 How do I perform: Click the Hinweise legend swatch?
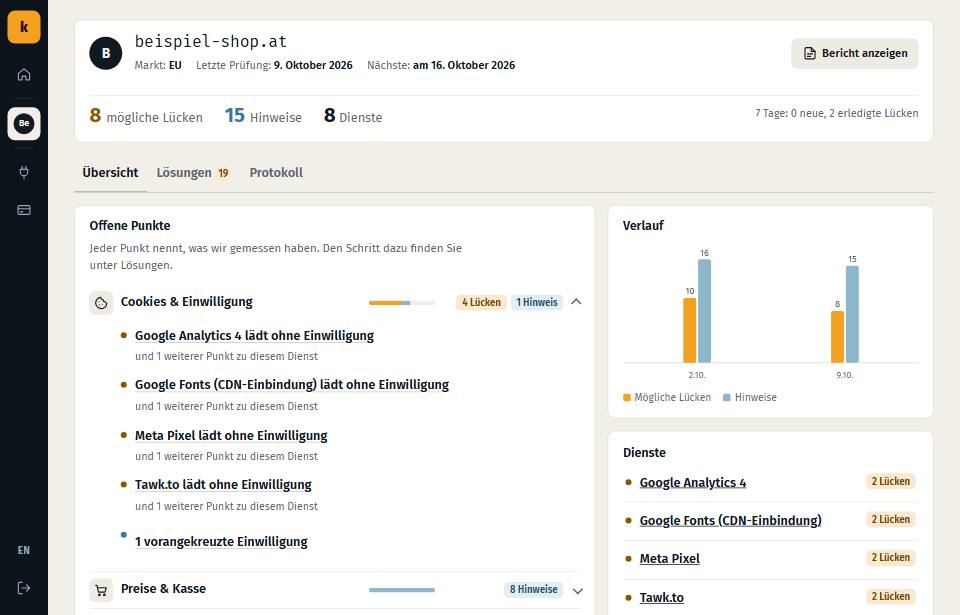tap(727, 398)
